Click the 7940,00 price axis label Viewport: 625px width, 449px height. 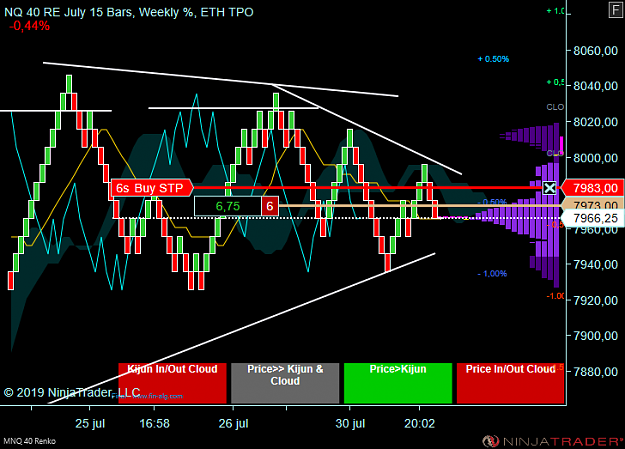(596, 264)
